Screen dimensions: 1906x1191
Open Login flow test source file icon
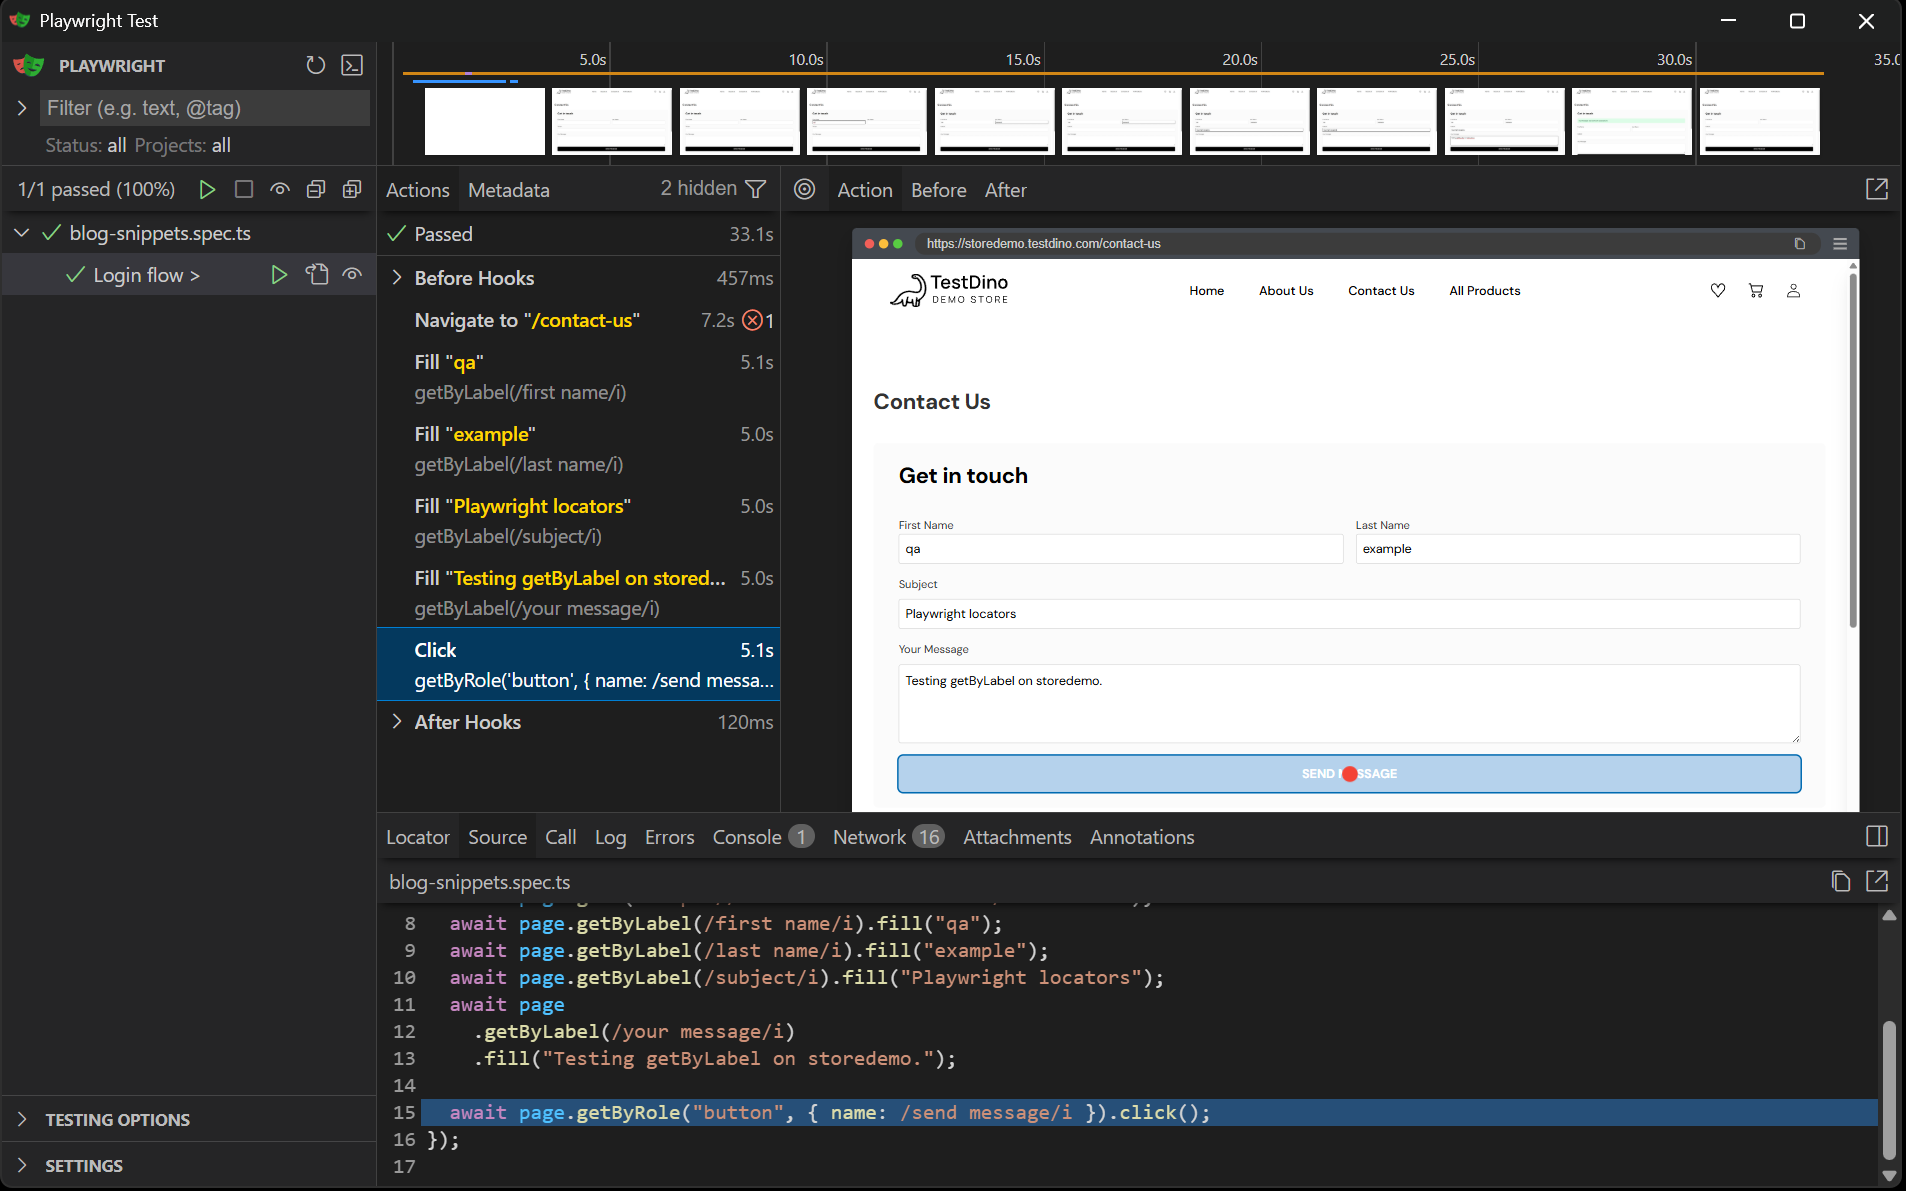[317, 275]
